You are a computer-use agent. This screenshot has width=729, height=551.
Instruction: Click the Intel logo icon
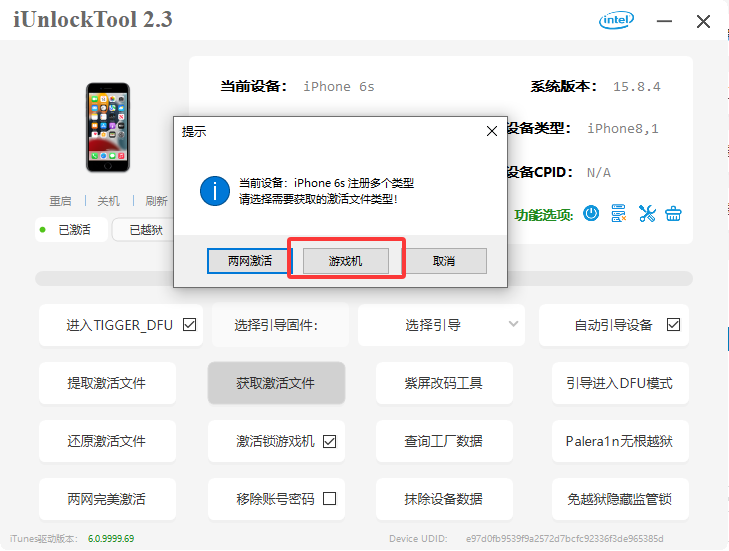(616, 20)
